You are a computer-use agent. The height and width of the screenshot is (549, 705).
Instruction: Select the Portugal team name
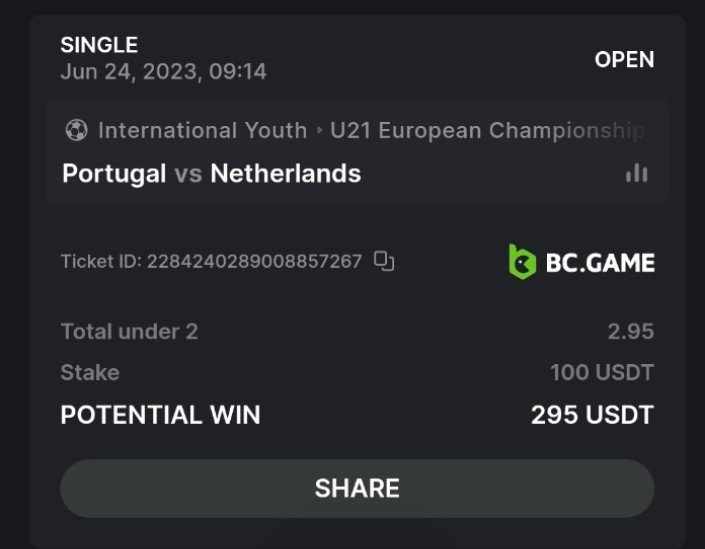tap(114, 174)
